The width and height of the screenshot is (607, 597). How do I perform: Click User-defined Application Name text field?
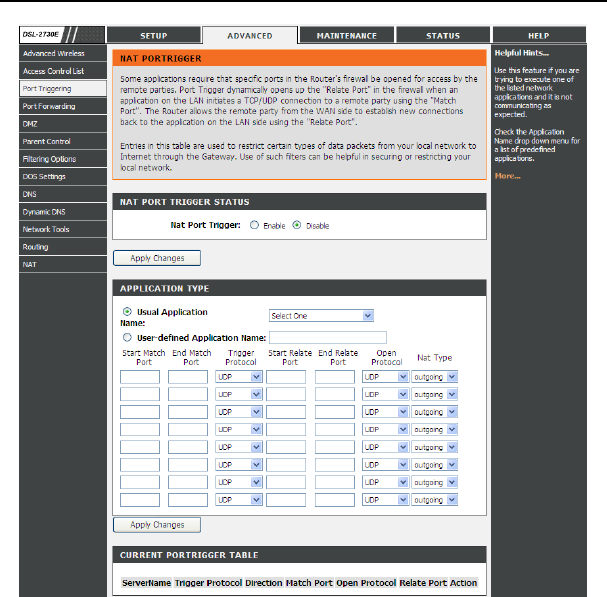(x=328, y=337)
